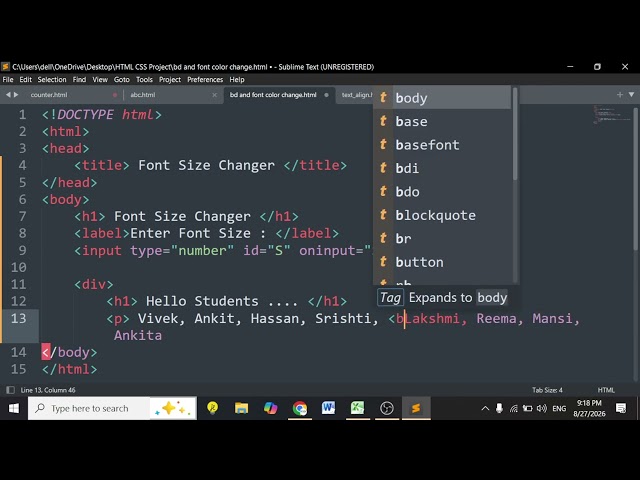Open Google Chrome from taskbar
This screenshot has width=640, height=480.
300,408
